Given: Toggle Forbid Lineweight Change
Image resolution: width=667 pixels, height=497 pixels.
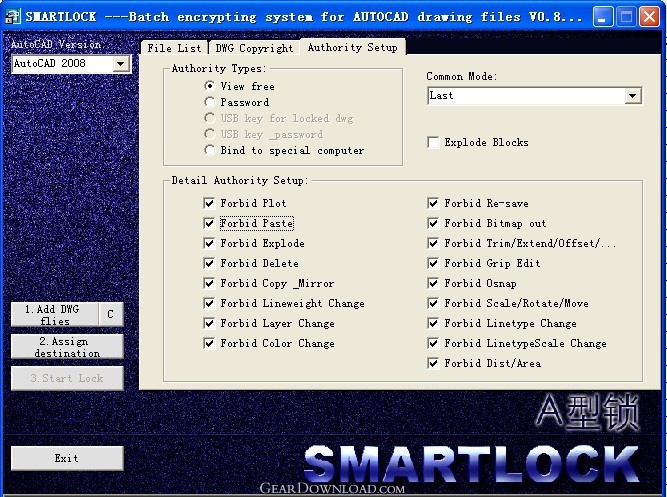Looking at the screenshot, I should (209, 303).
